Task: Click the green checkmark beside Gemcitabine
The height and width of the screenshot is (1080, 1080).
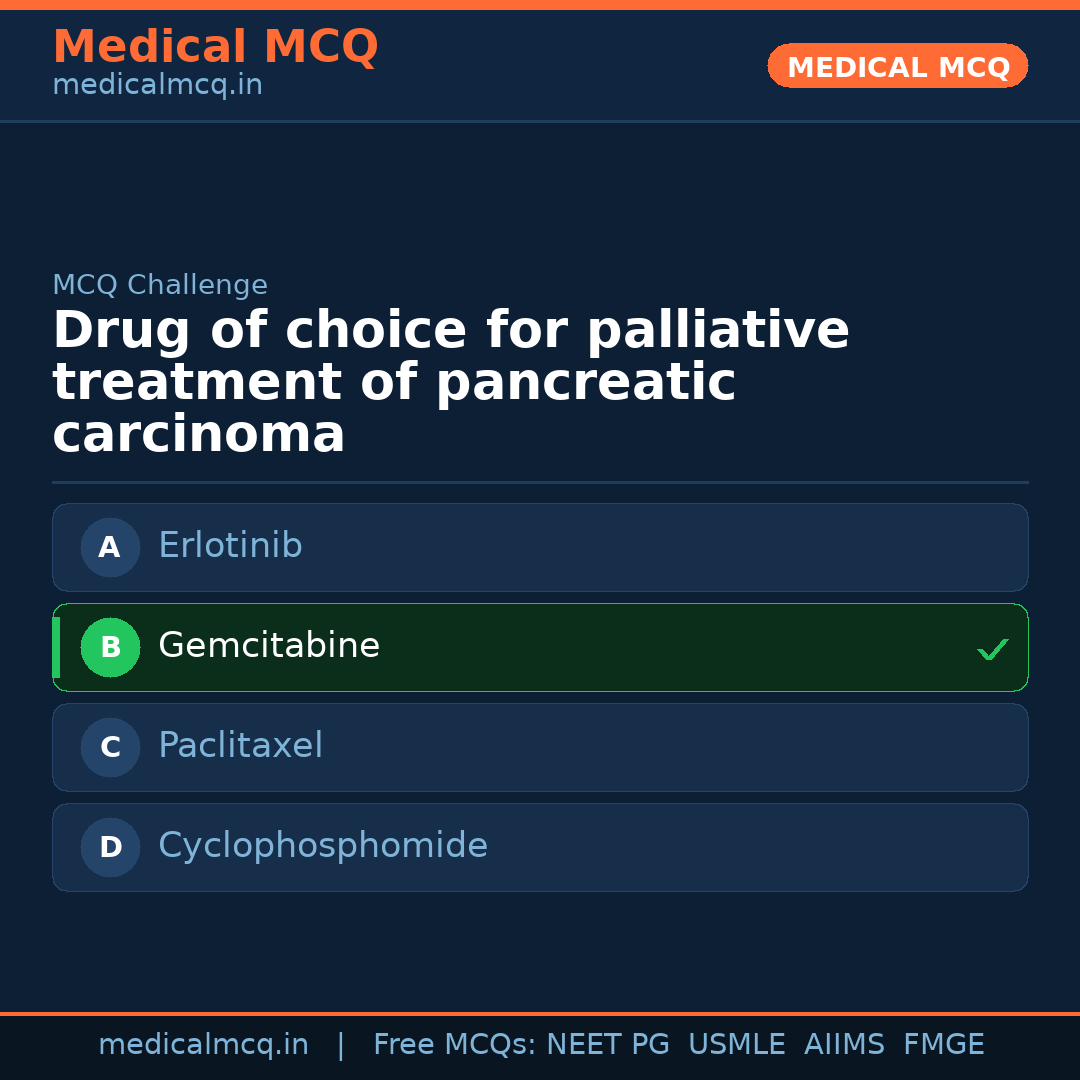Action: pyautogui.click(x=992, y=649)
